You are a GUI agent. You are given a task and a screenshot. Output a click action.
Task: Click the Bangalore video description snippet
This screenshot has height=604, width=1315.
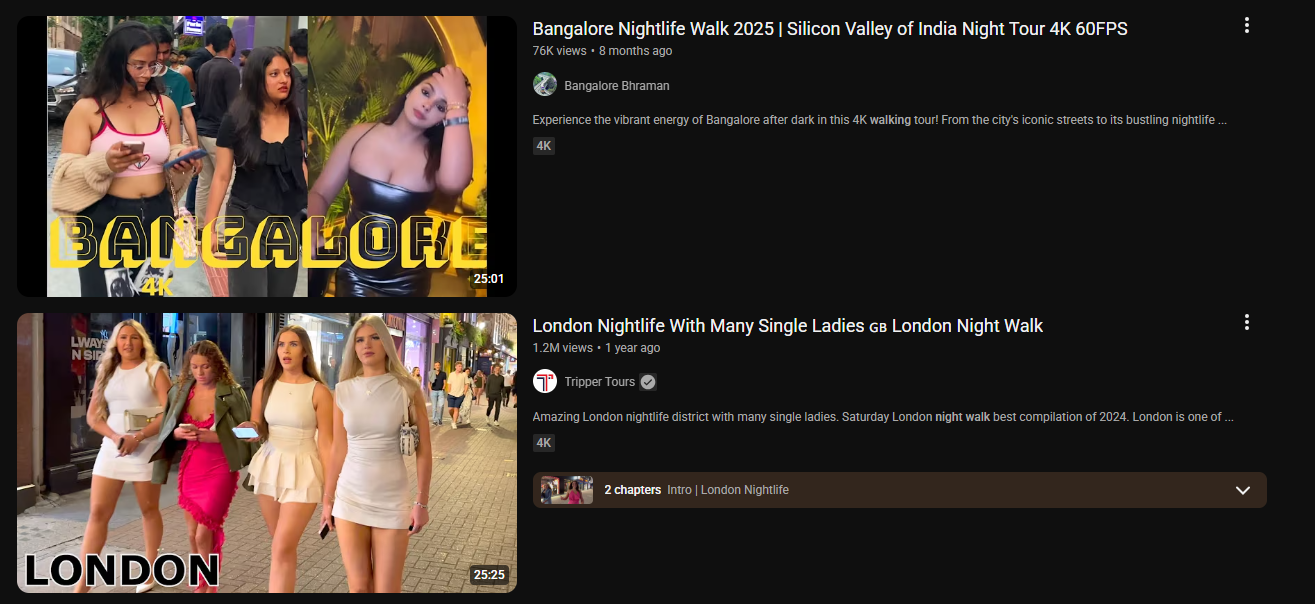879,120
